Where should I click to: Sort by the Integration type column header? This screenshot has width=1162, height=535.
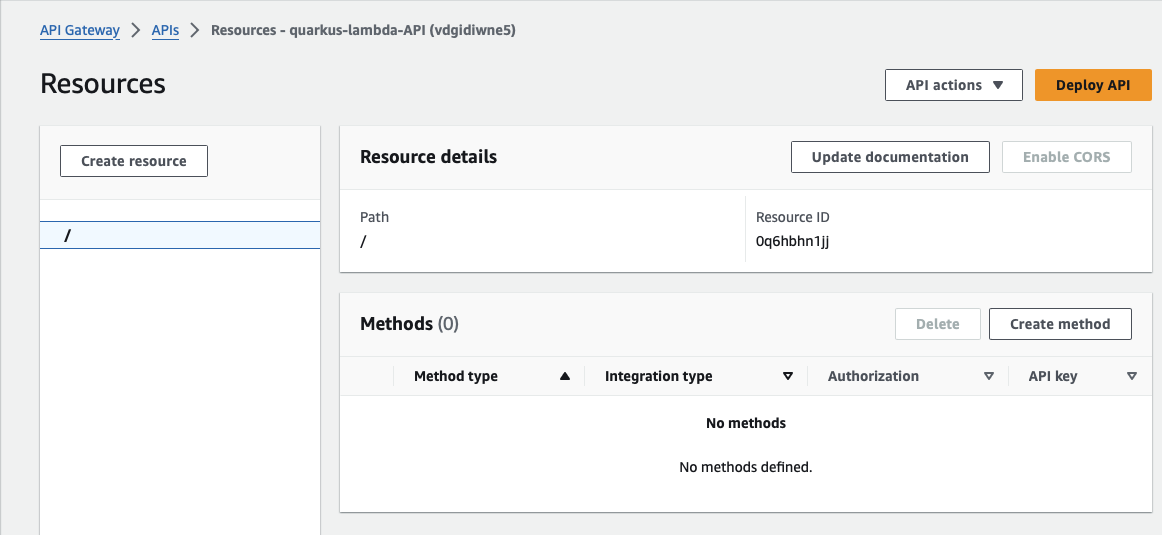click(x=658, y=376)
